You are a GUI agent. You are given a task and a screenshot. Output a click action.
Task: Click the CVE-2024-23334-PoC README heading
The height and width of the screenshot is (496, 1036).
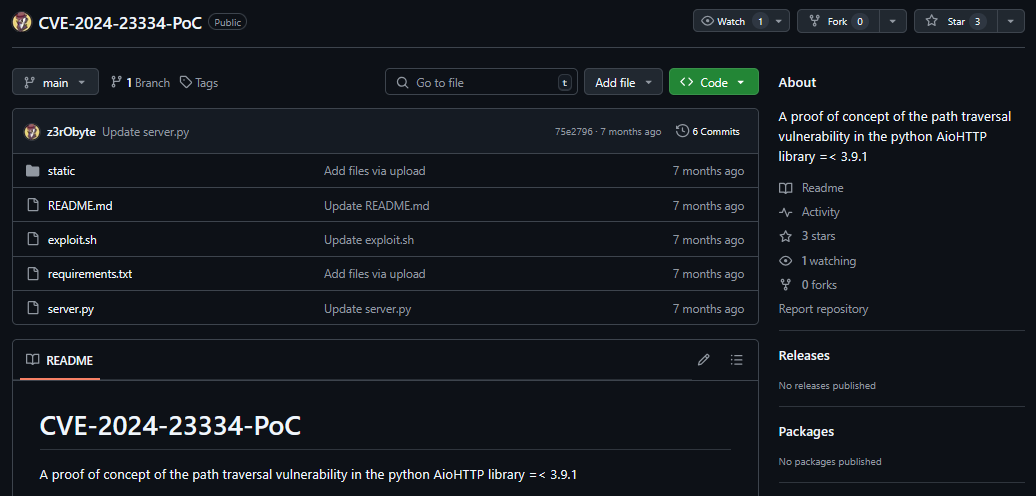170,426
